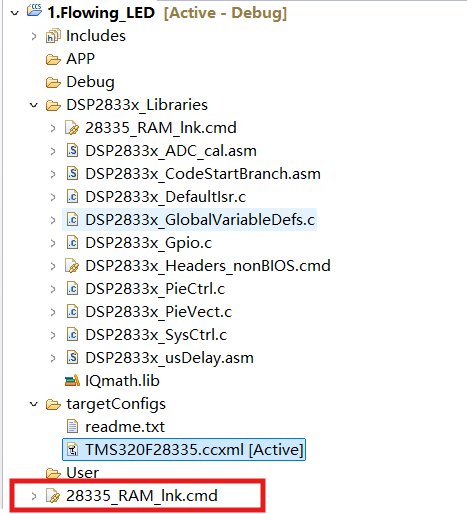The image size is (467, 514).
Task: Collapse the DSP2833x_Libraries folder
Action: click(34, 105)
